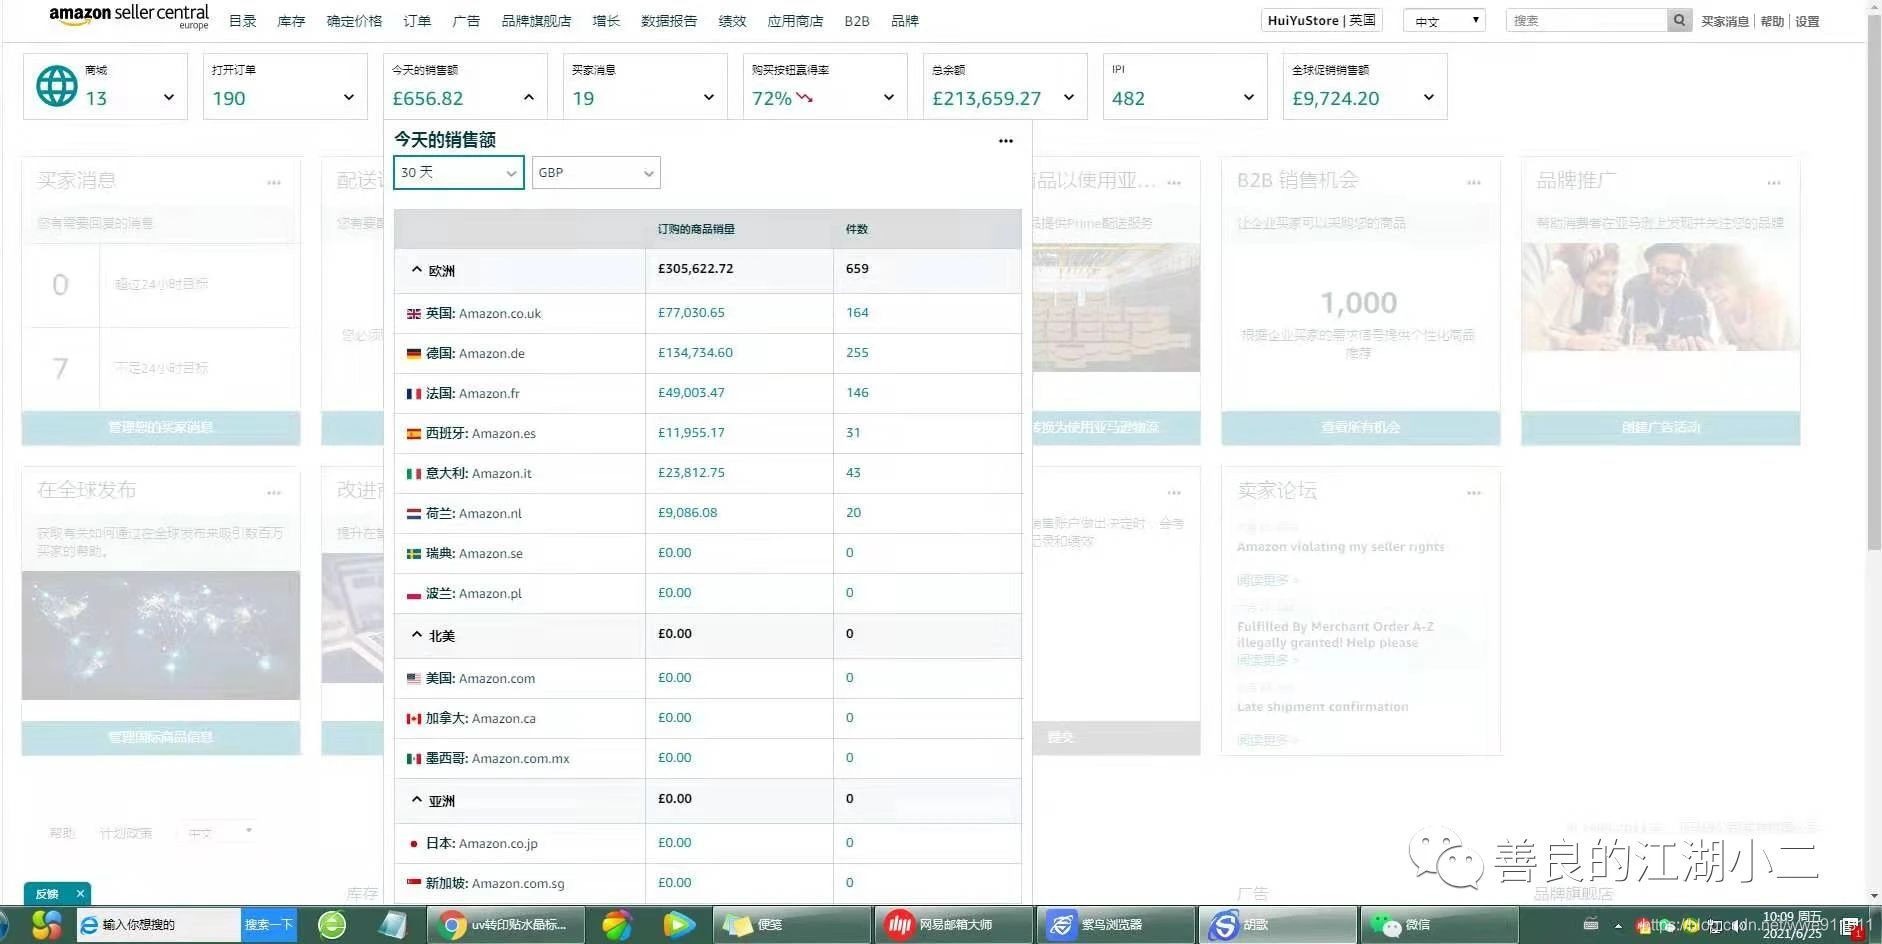The image size is (1882, 944).
Task: Open the language selector at top
Action: 1444,21
